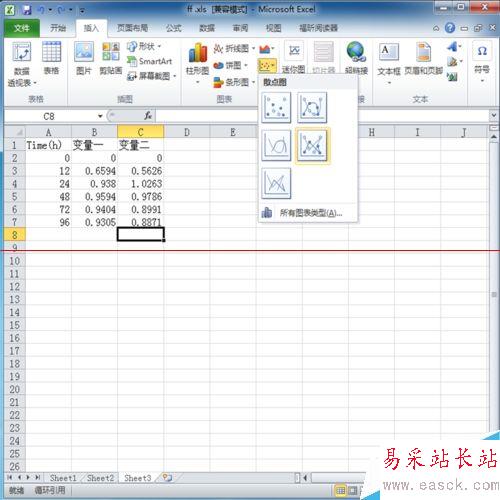500x500 pixels.
Task: Open the 屏幕截图 (Screenshot) dropdown
Action: point(152,76)
